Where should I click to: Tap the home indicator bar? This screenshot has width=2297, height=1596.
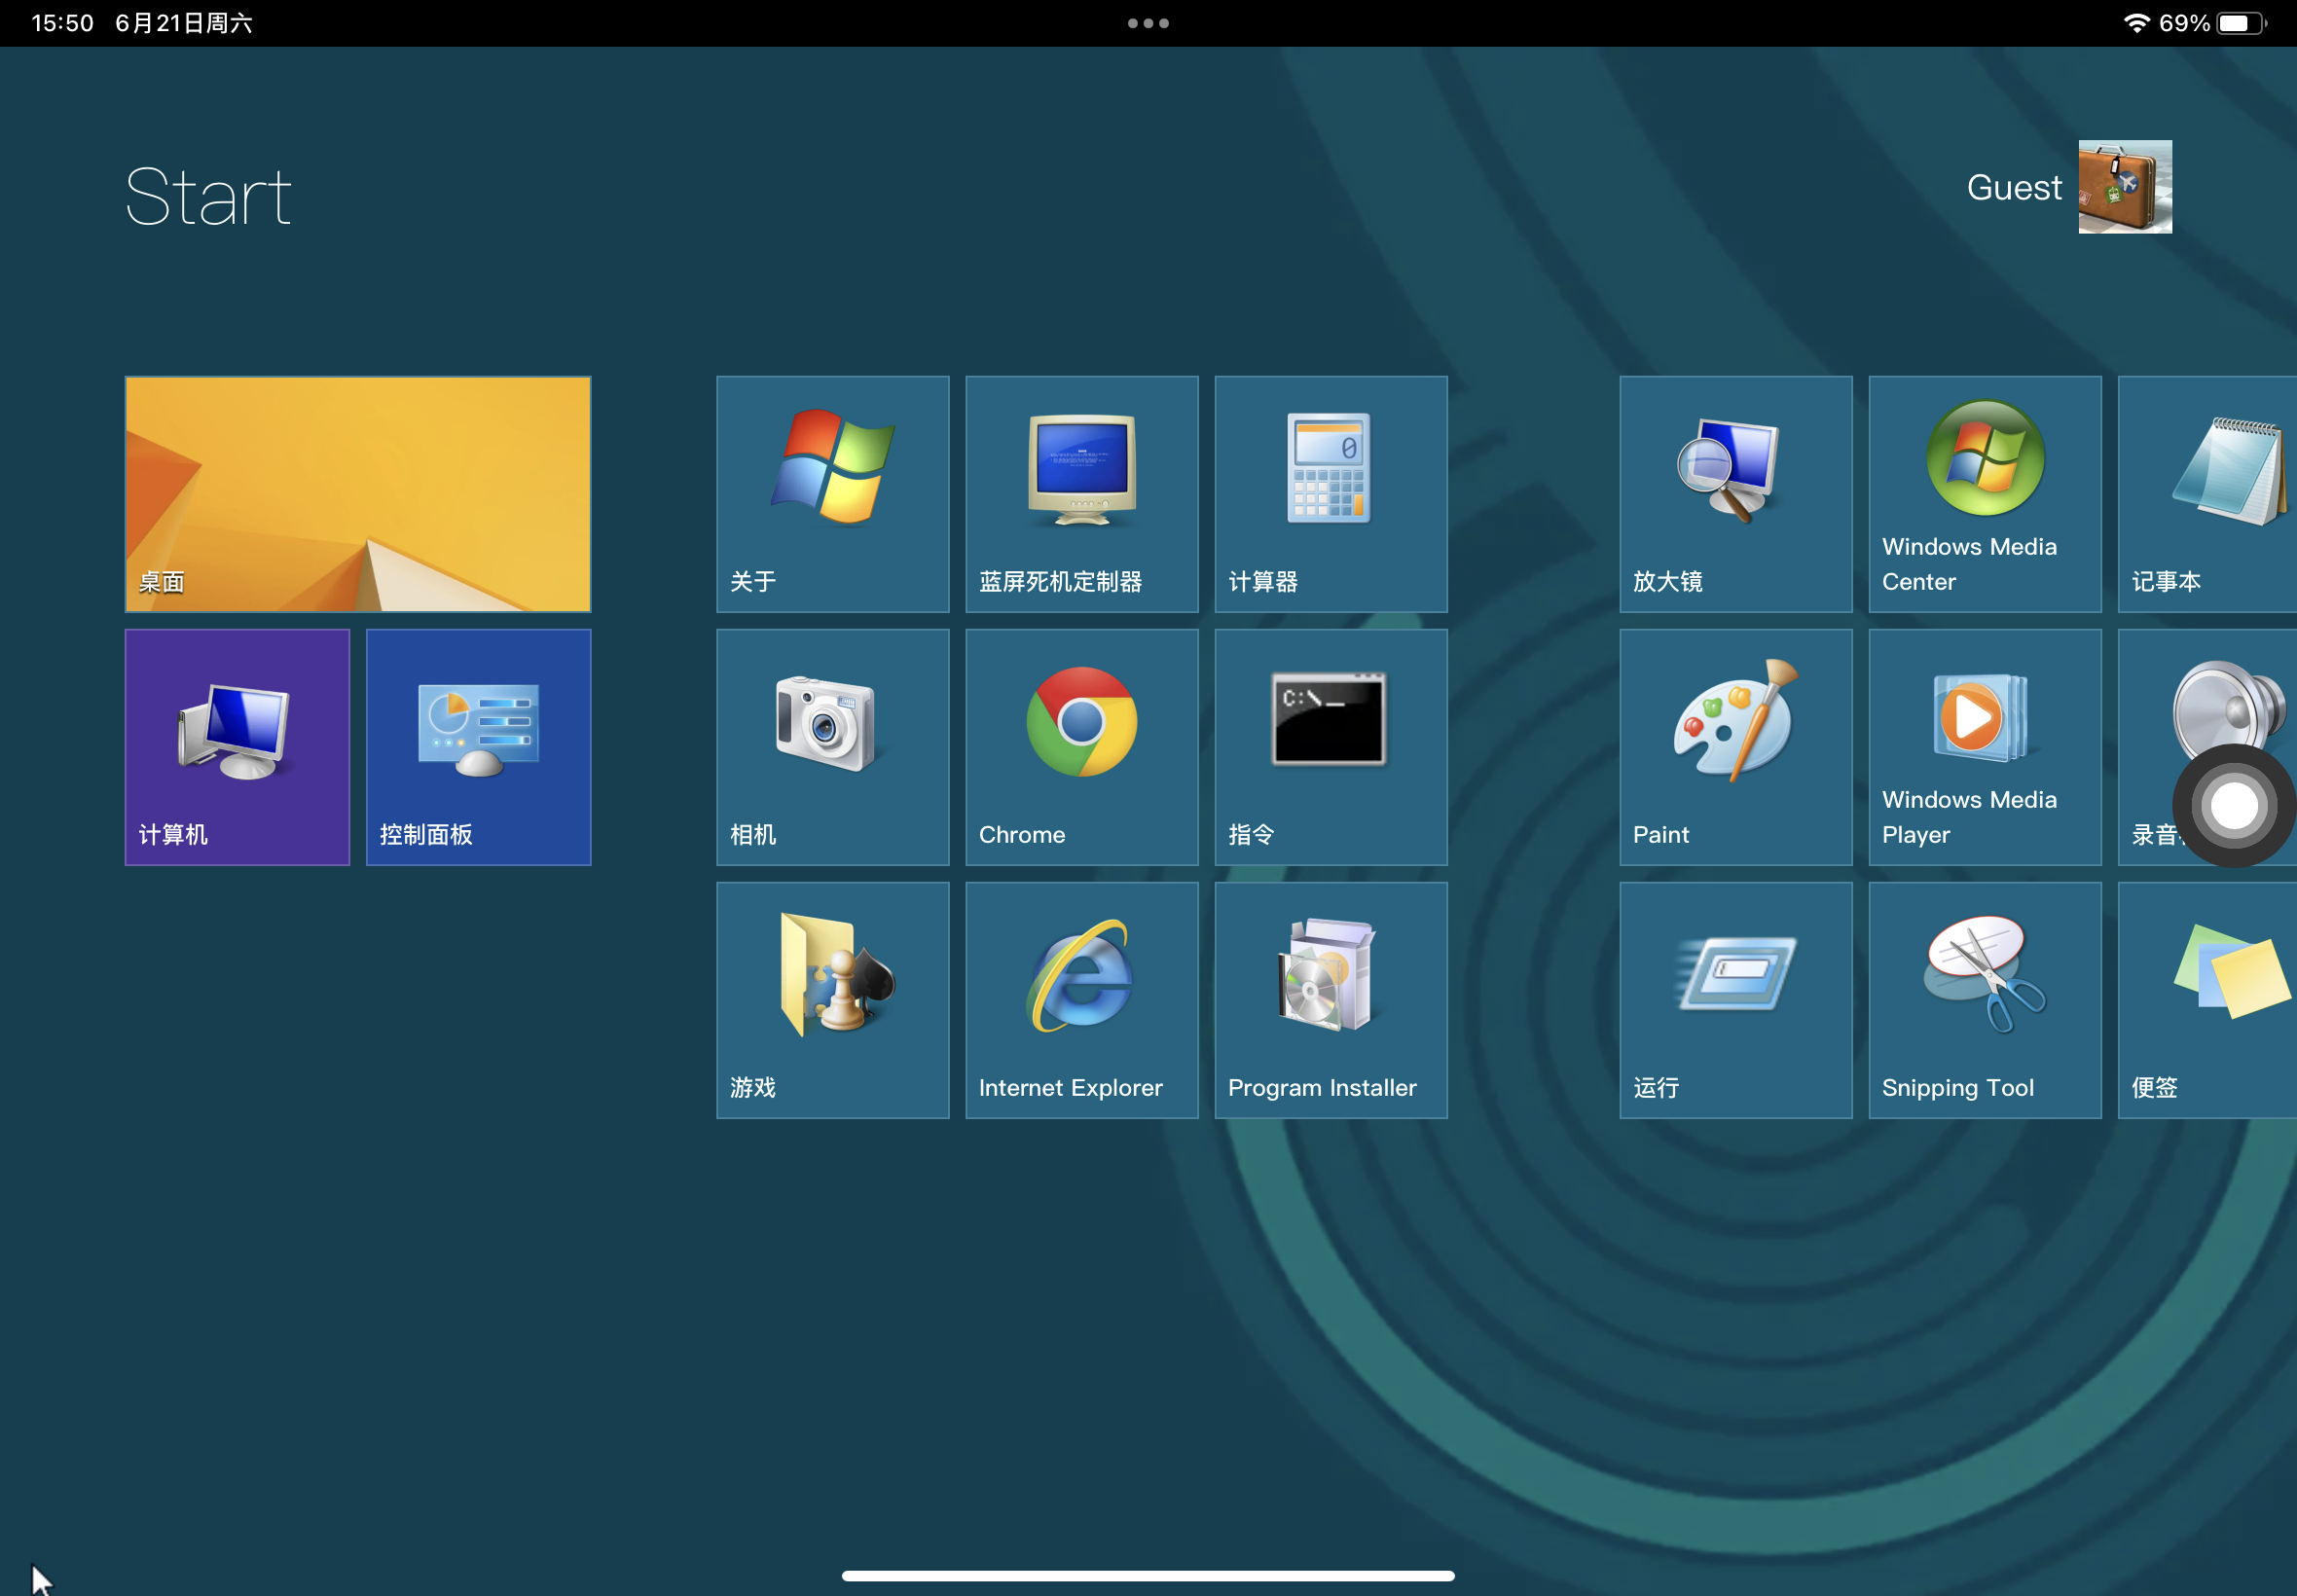[x=1148, y=1575]
